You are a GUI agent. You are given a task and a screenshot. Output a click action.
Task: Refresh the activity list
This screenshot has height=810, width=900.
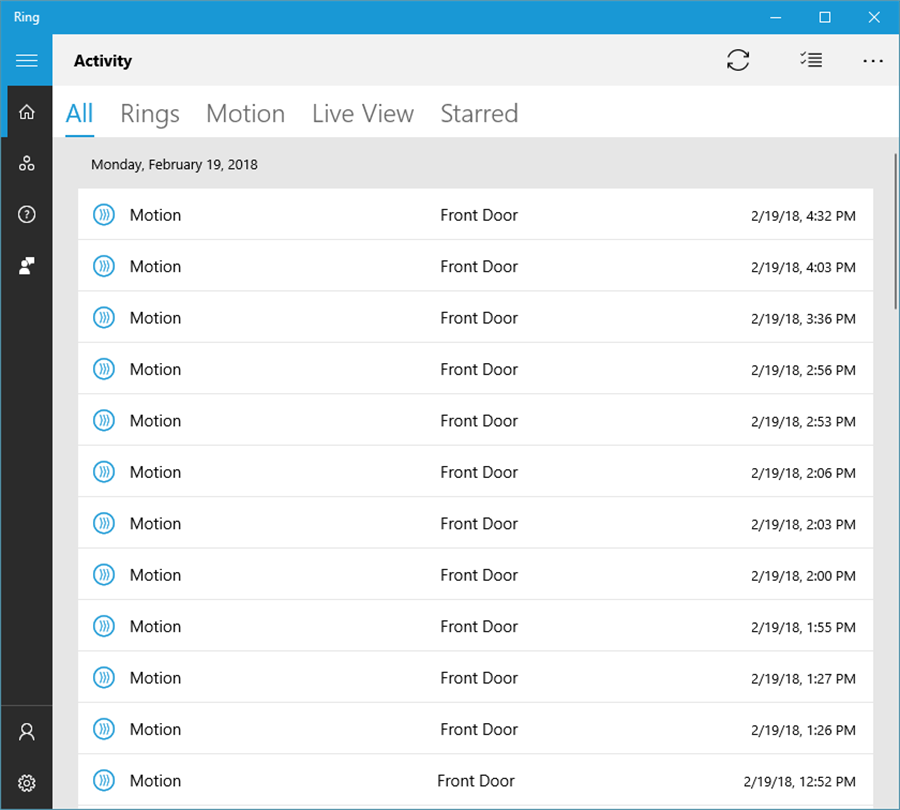738,61
